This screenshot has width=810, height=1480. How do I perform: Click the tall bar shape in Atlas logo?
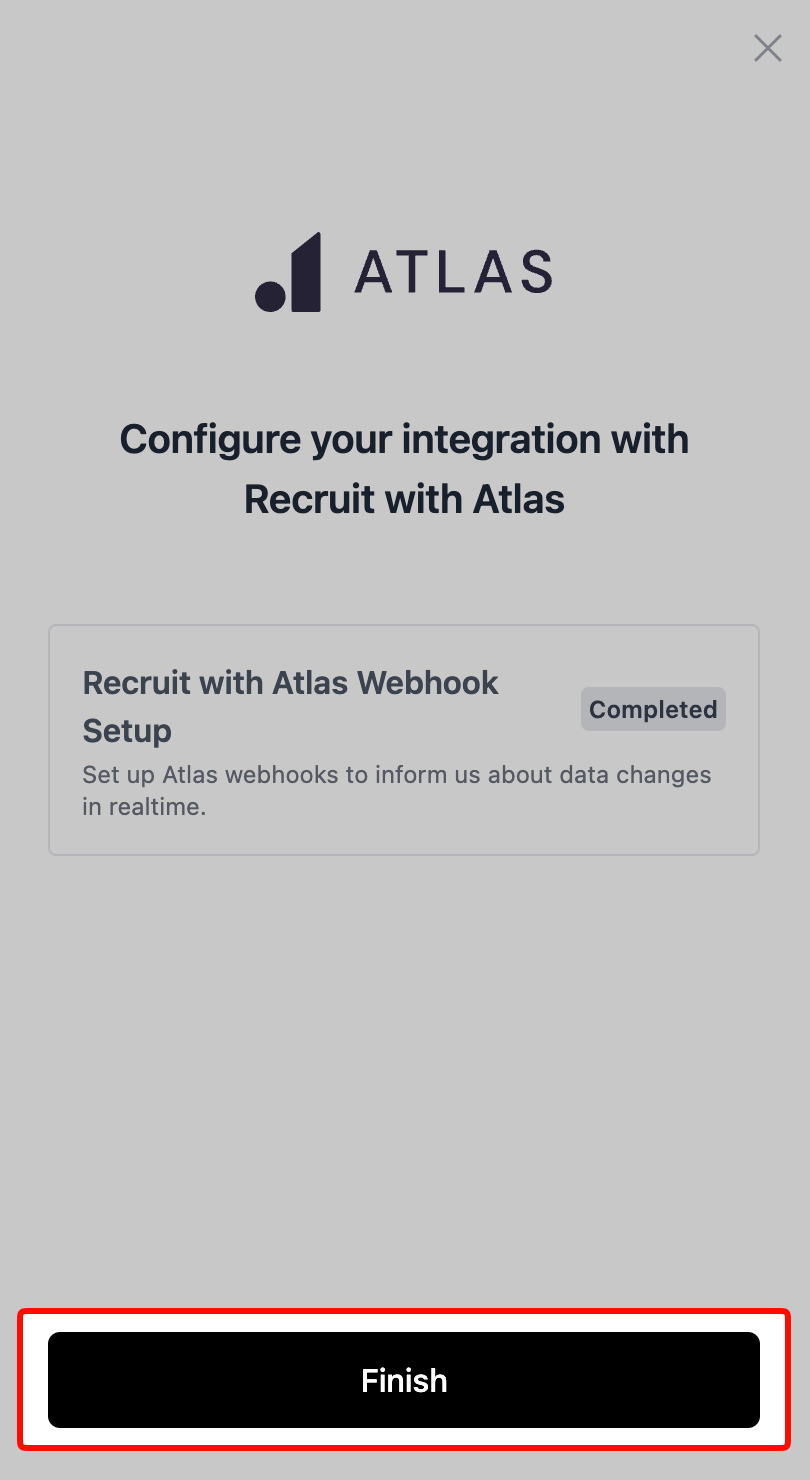click(x=307, y=272)
